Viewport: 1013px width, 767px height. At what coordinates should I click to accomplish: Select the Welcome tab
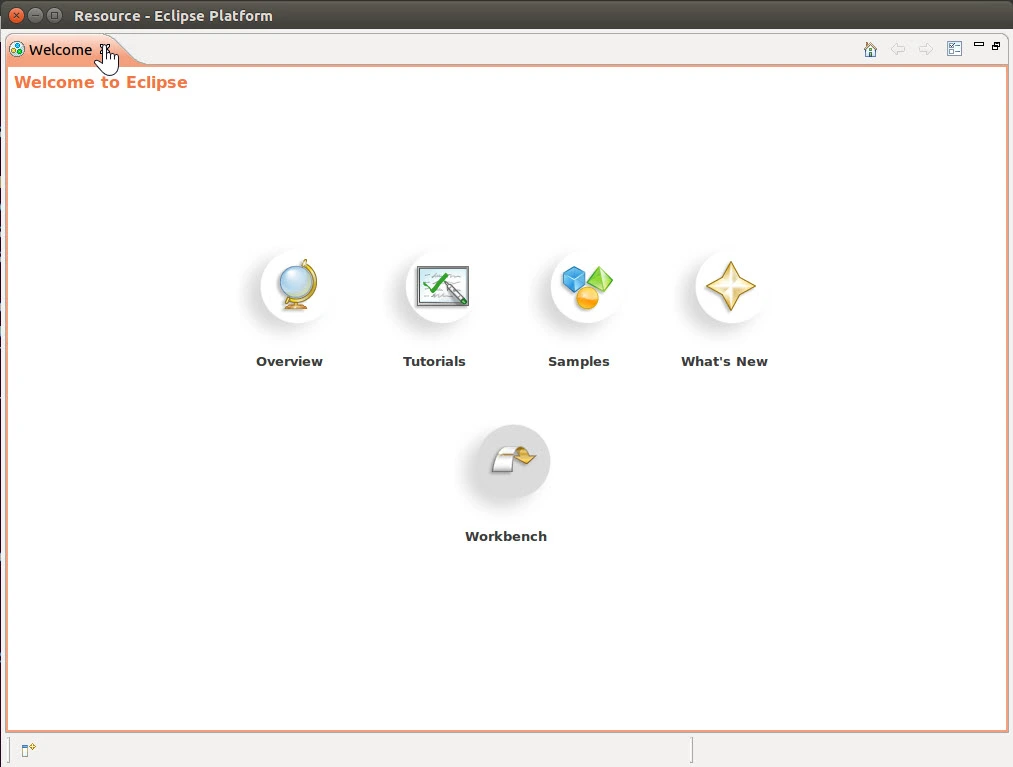point(59,50)
